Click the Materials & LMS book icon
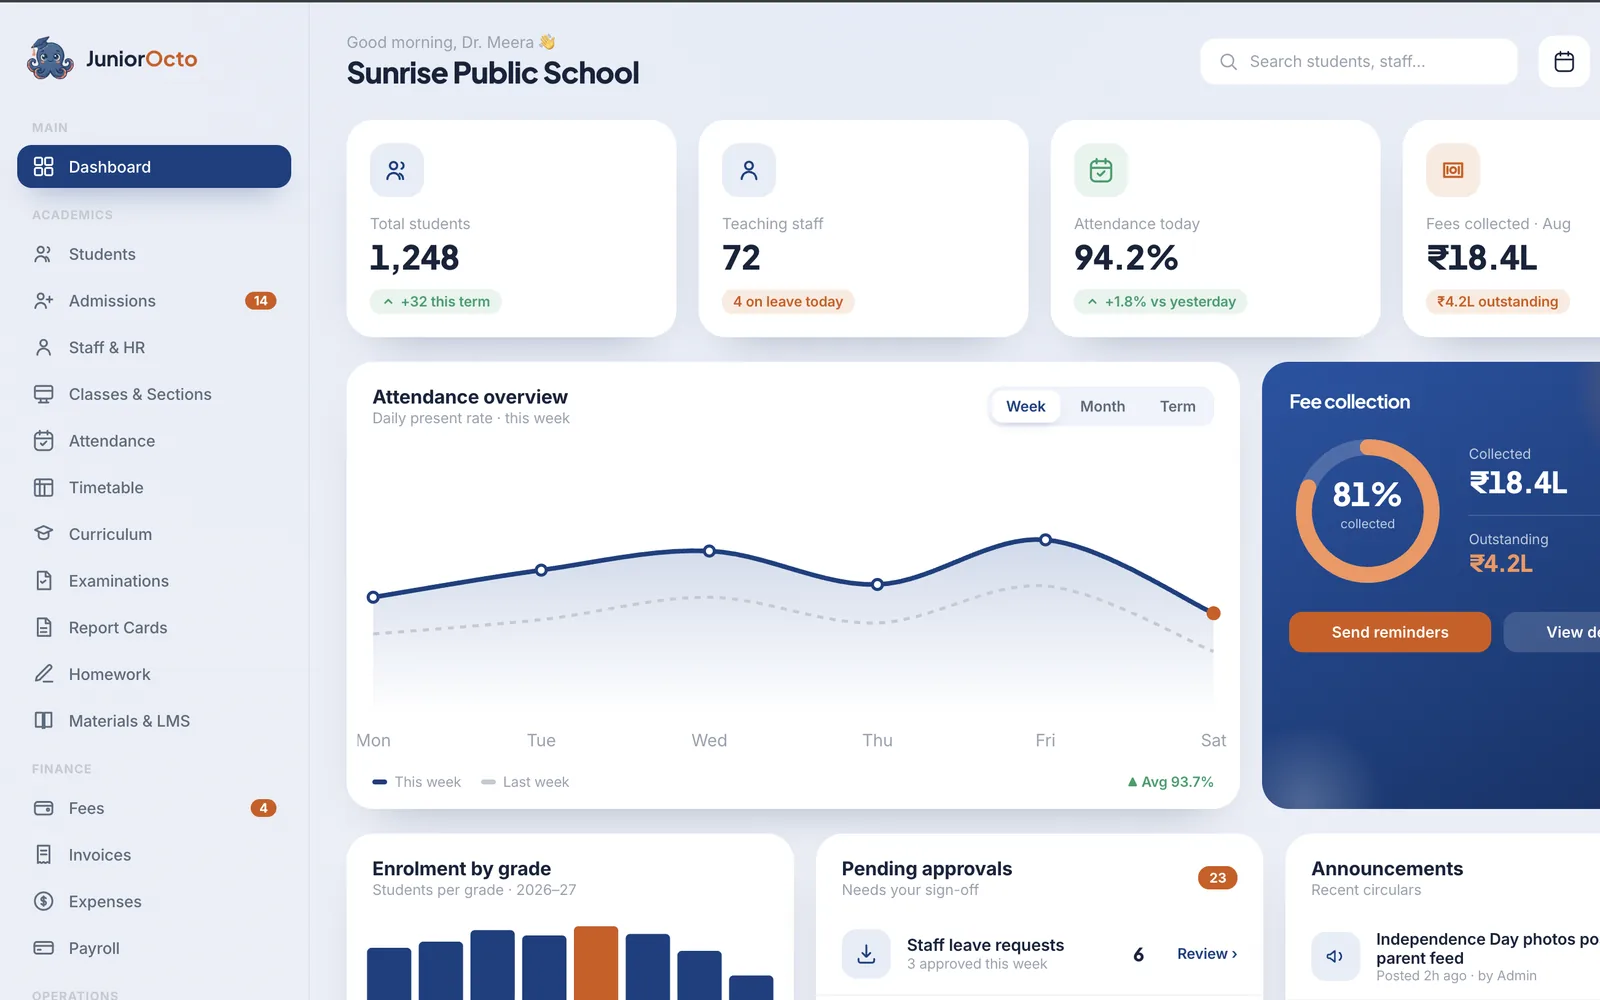The width and height of the screenshot is (1600, 1000). click(x=43, y=721)
